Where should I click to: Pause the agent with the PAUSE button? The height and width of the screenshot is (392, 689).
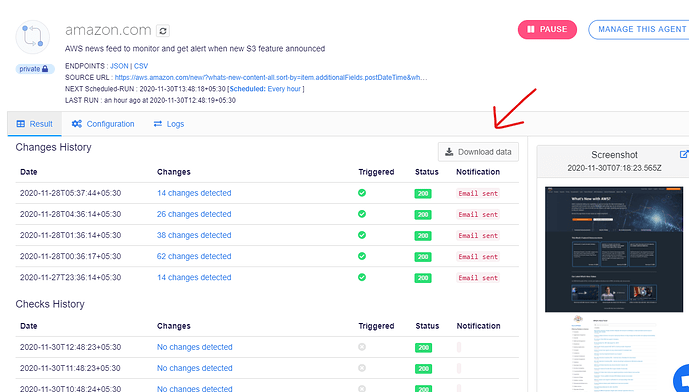click(x=547, y=29)
